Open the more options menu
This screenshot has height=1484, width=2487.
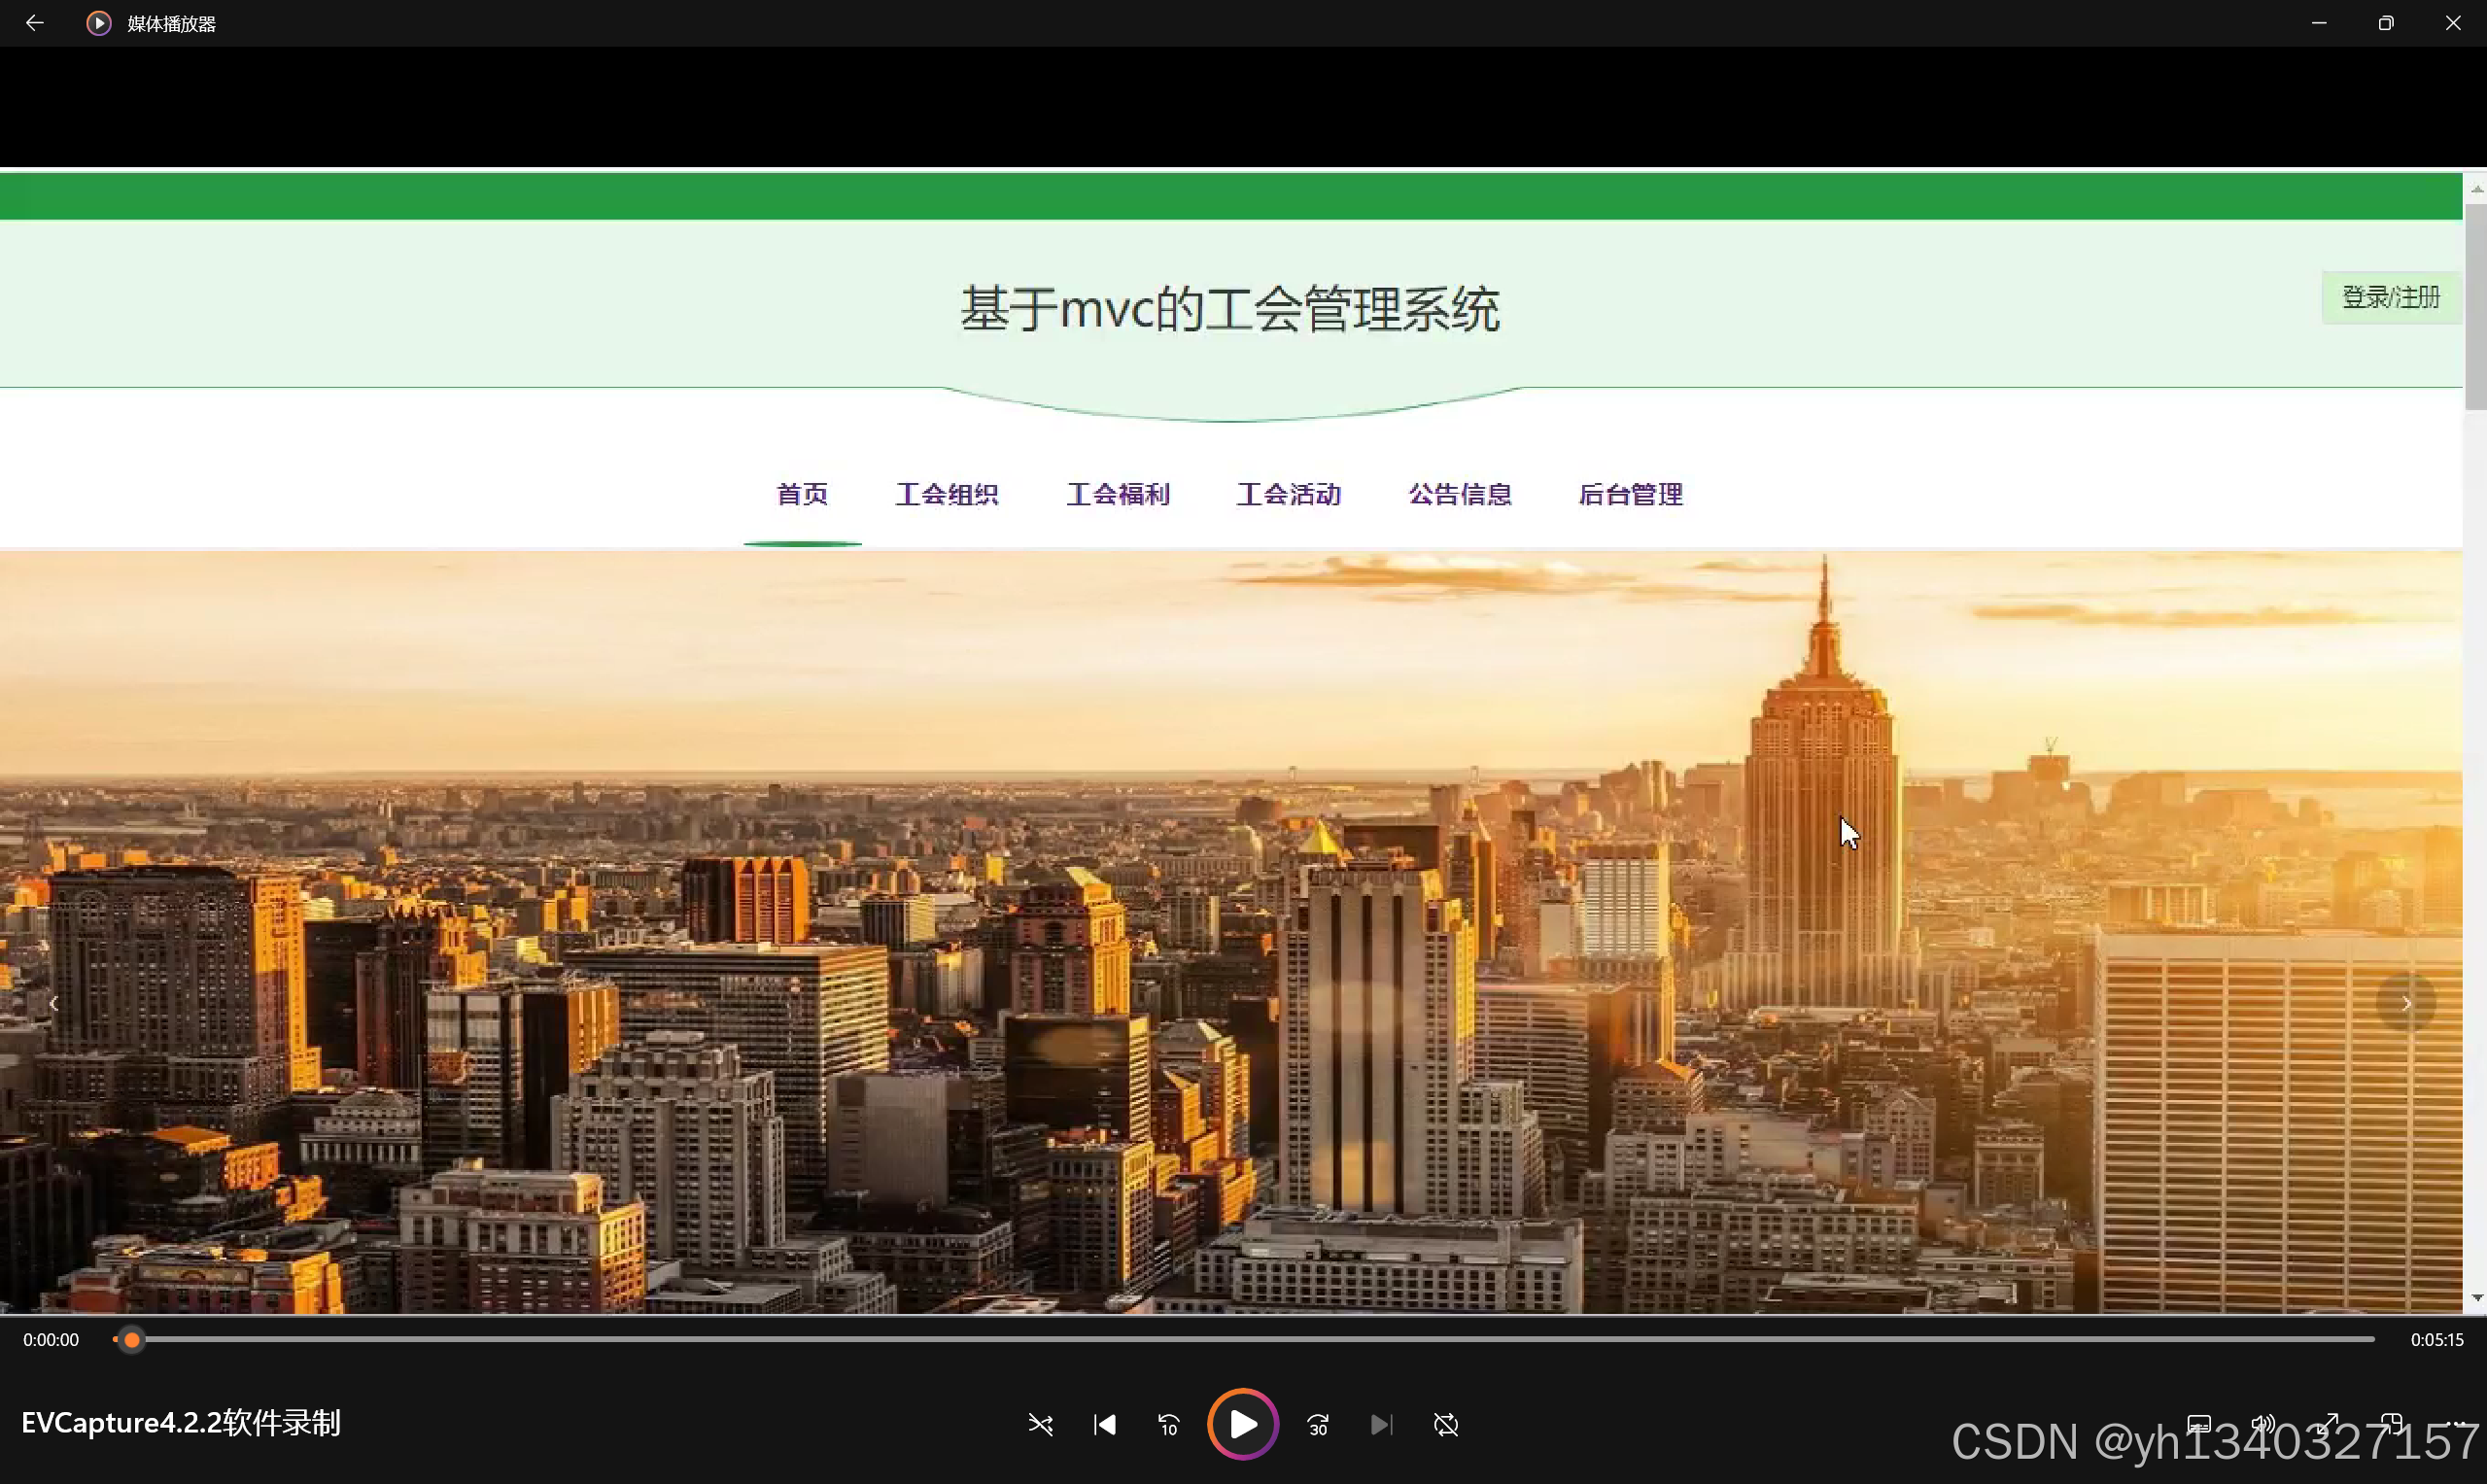[x=2457, y=1423]
